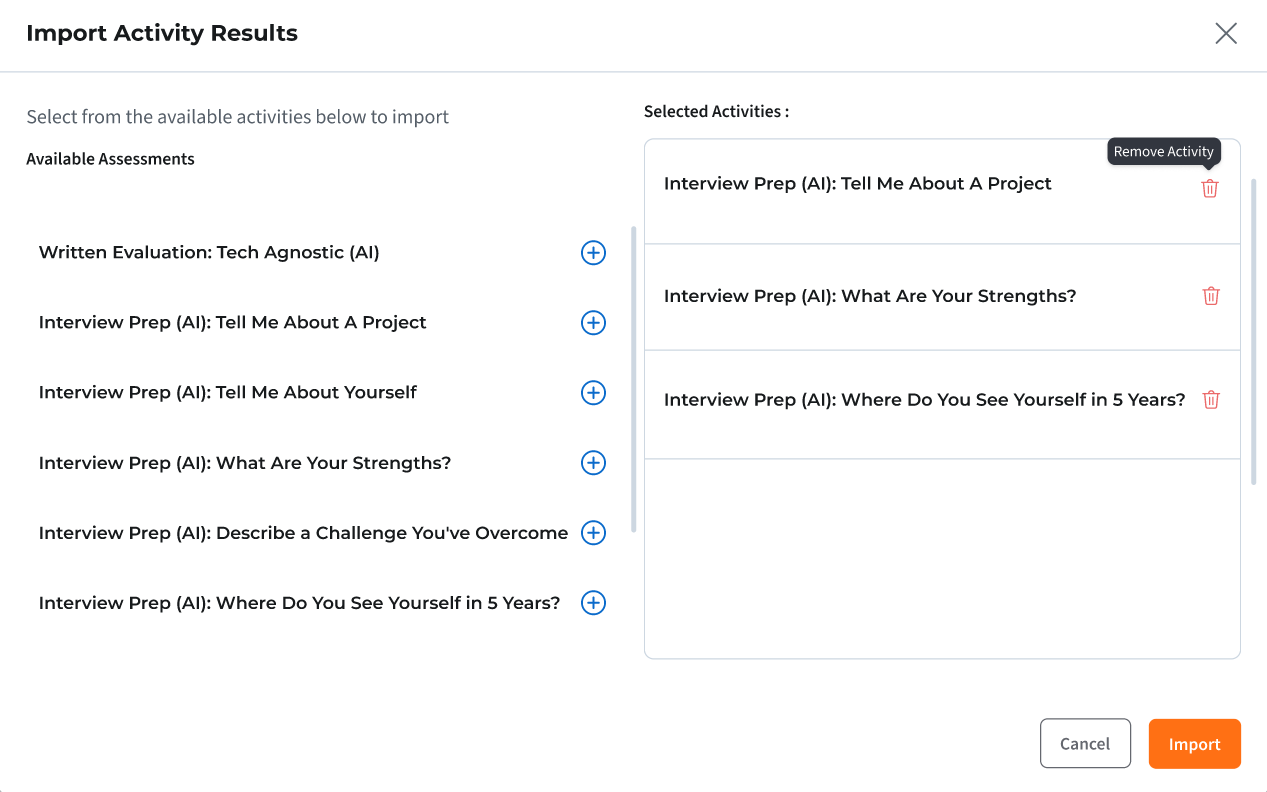The width and height of the screenshot is (1267, 792).
Task: Add What Are Your Strengths activity
Action: tap(593, 463)
